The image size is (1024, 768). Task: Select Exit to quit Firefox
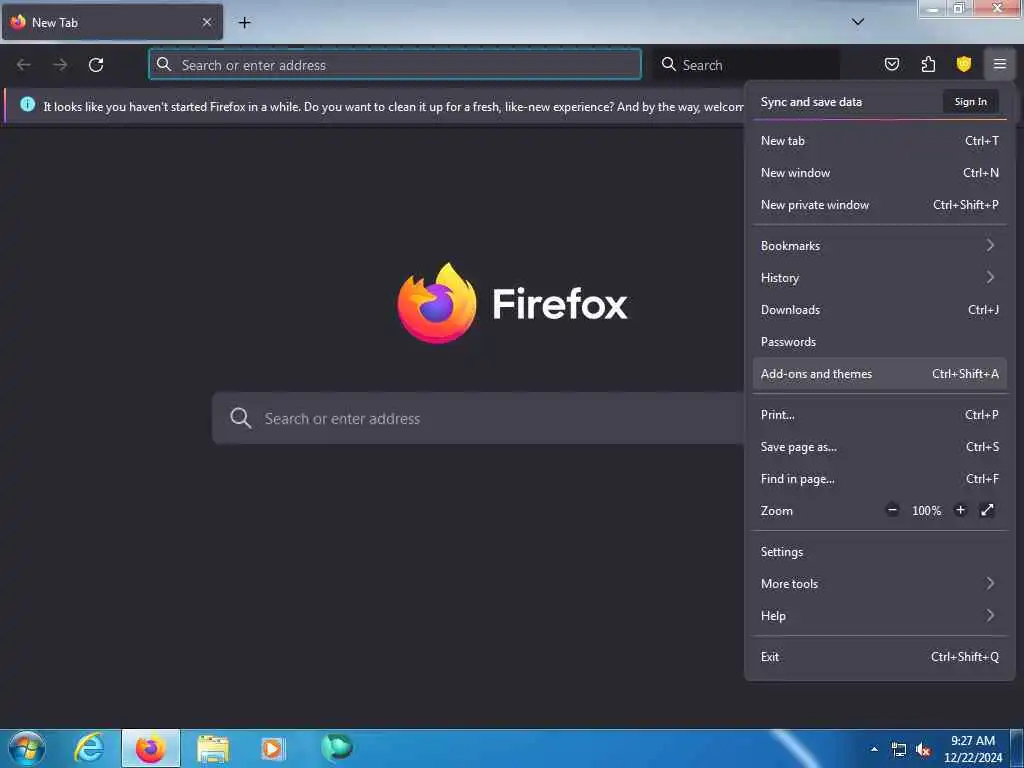(879, 657)
